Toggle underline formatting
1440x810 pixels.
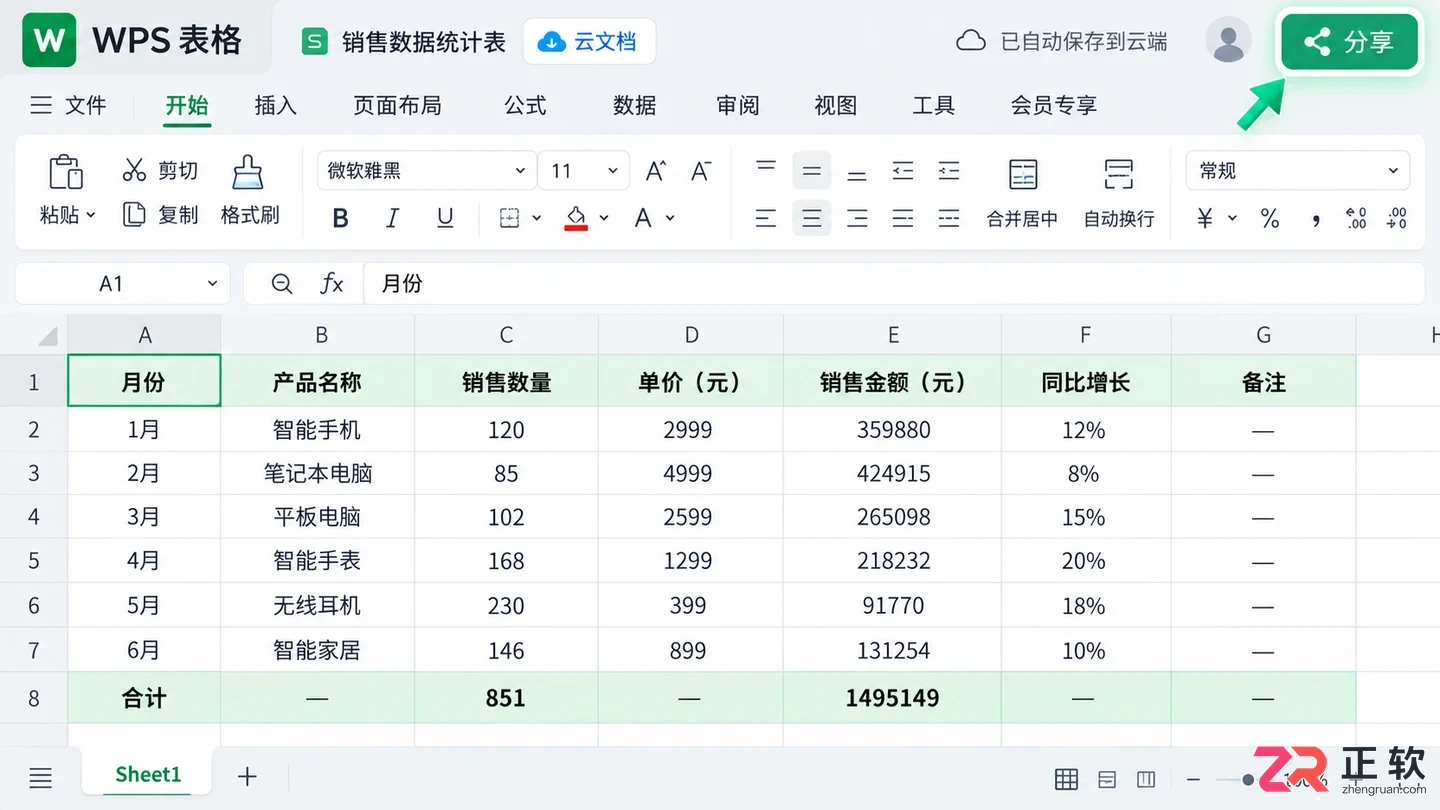click(x=446, y=218)
